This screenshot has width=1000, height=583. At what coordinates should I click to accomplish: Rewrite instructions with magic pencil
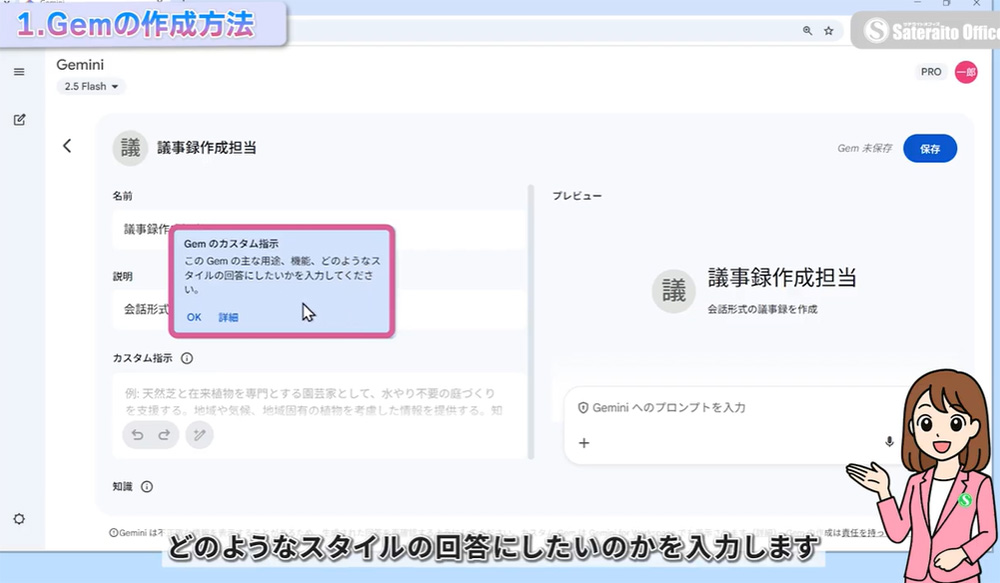click(200, 435)
